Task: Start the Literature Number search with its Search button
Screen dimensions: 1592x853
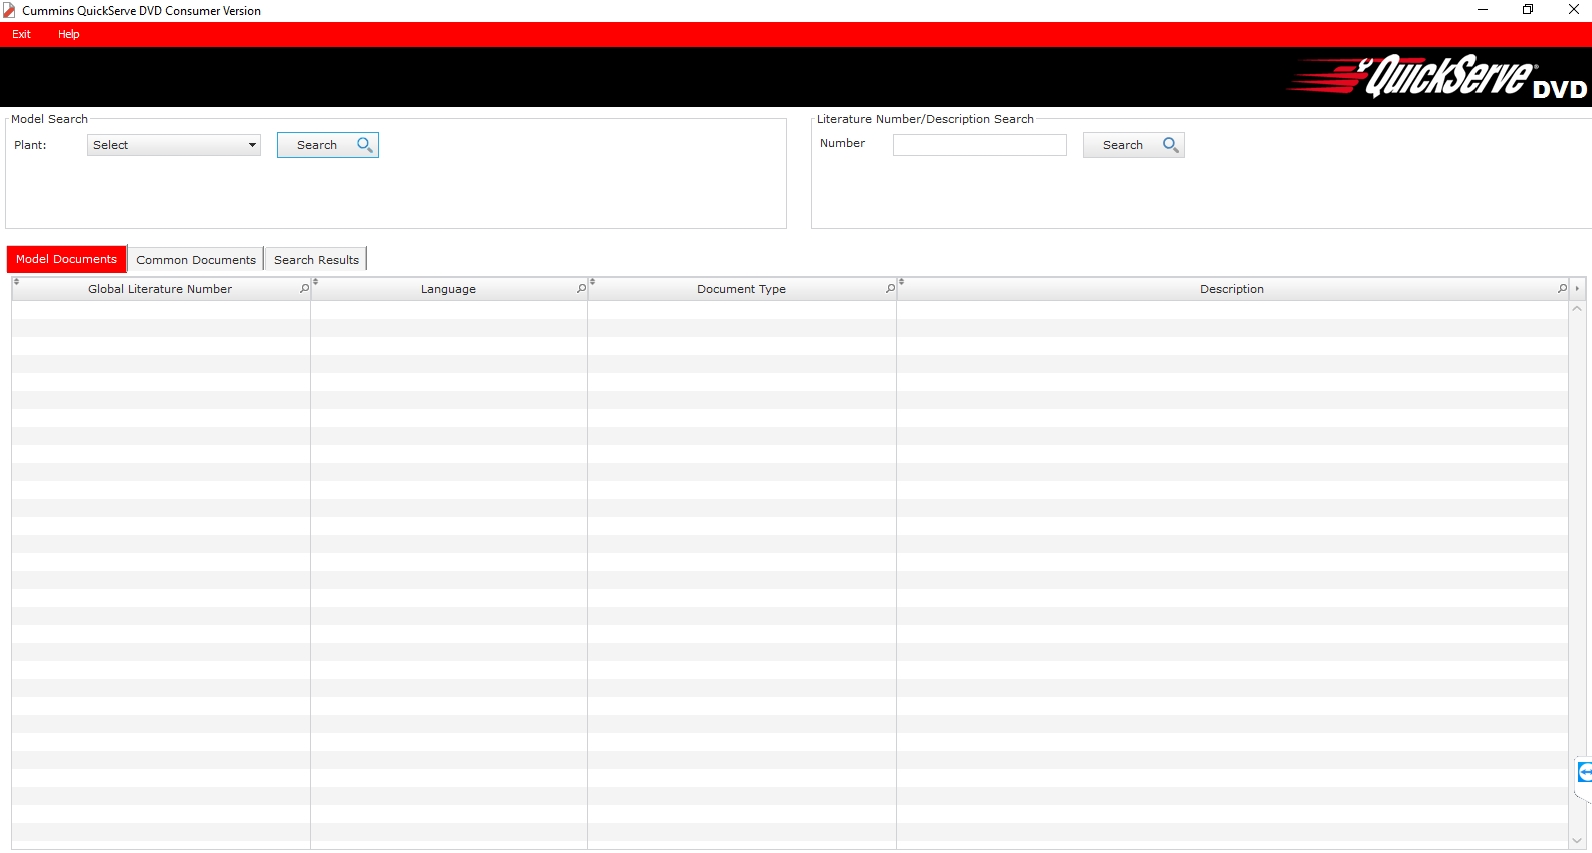Action: [x=1134, y=145]
